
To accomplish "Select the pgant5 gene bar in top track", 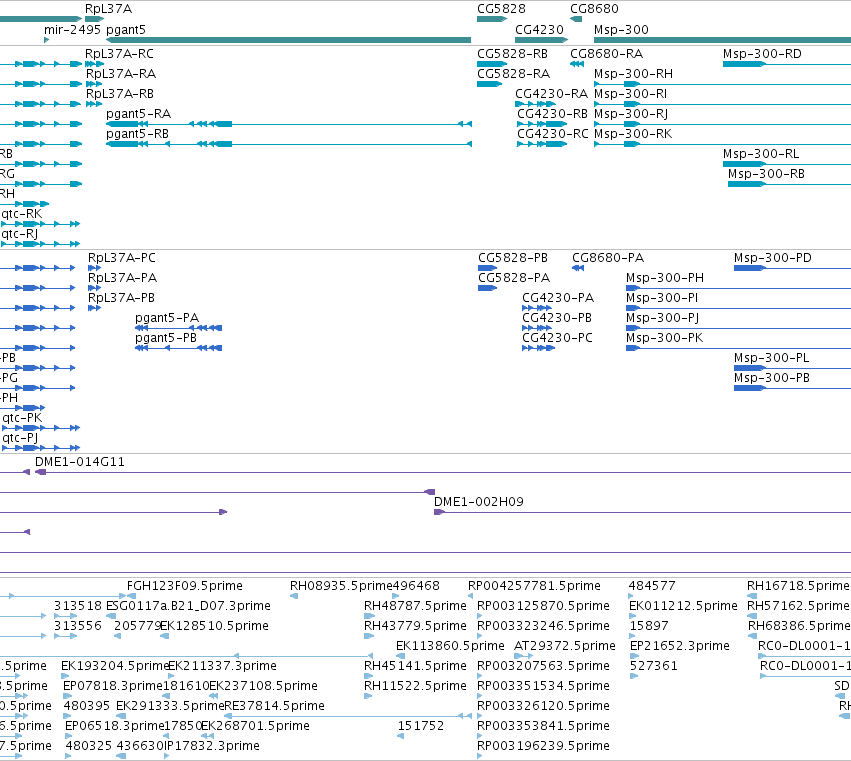I will [x=288, y=40].
